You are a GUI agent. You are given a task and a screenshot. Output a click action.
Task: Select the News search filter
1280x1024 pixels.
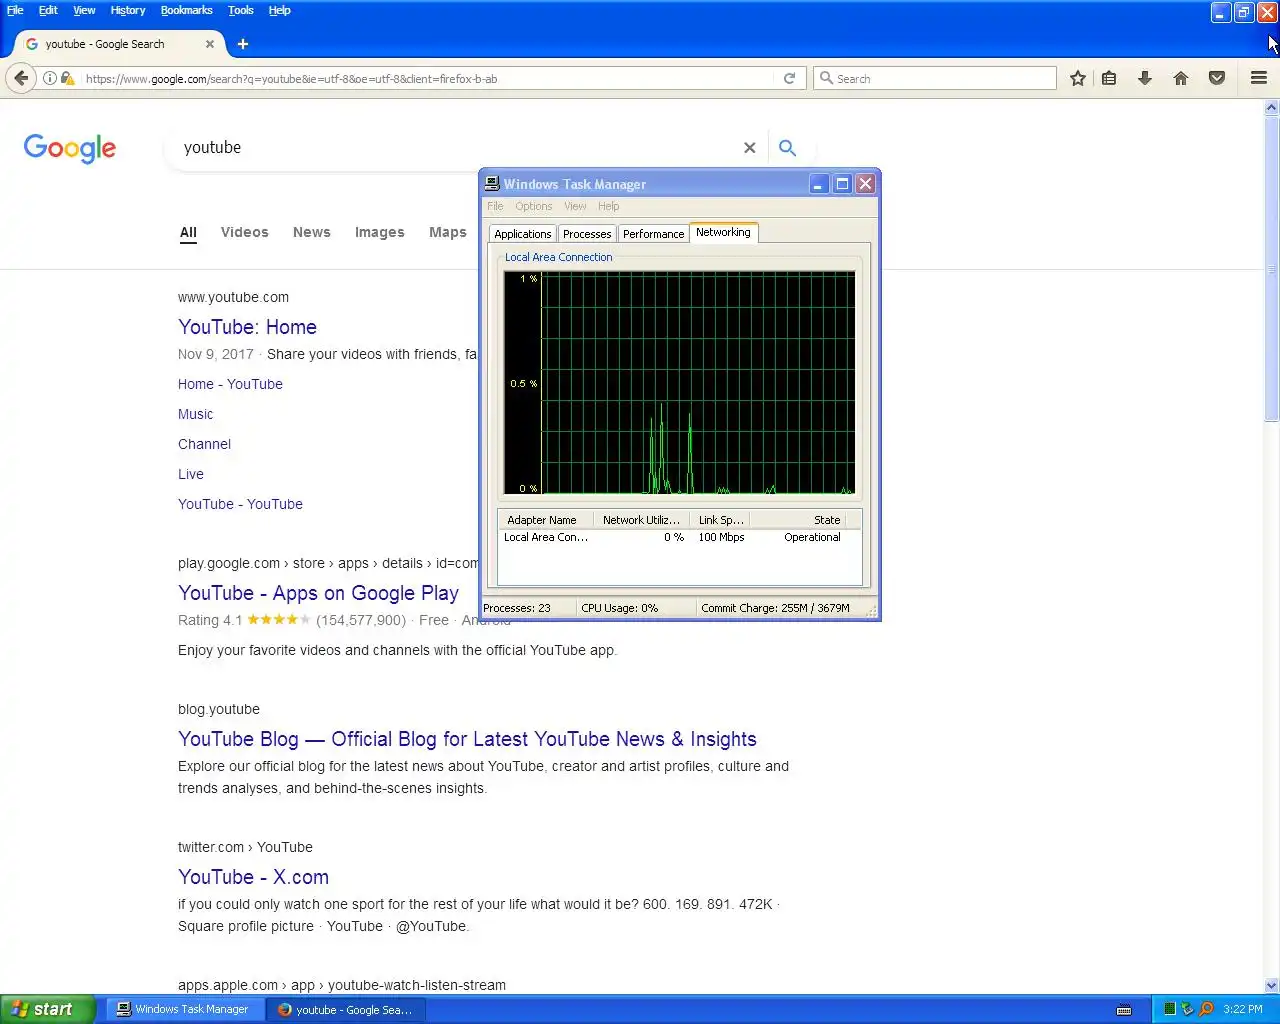[311, 232]
